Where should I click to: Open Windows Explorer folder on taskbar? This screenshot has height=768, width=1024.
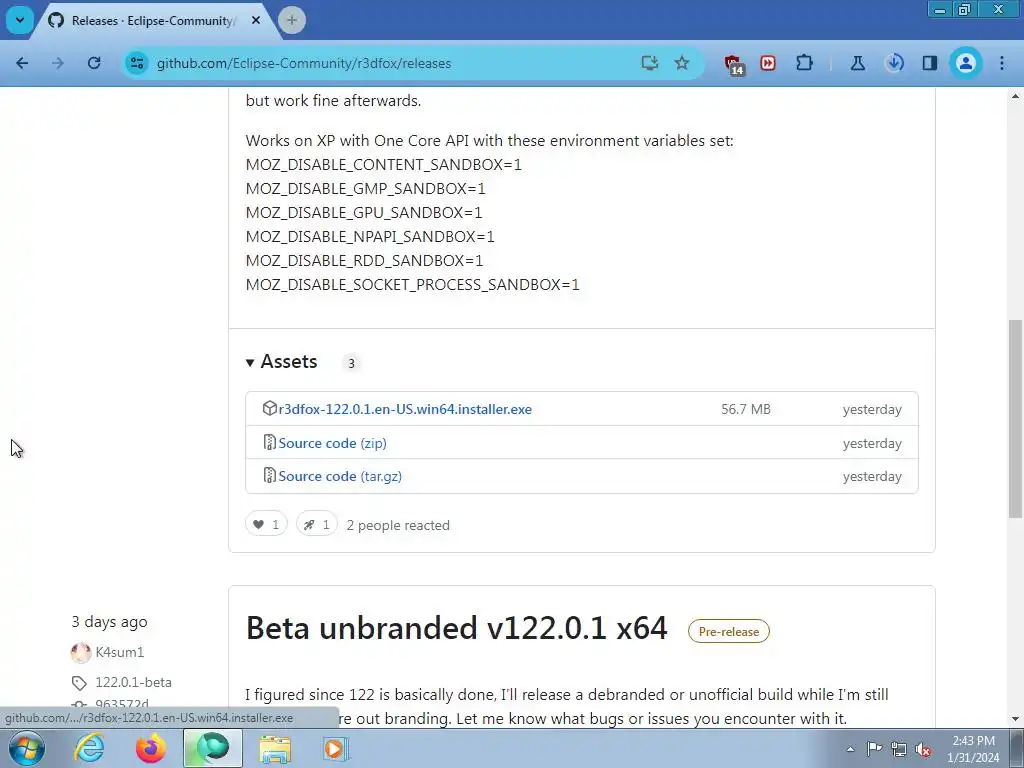(275, 748)
